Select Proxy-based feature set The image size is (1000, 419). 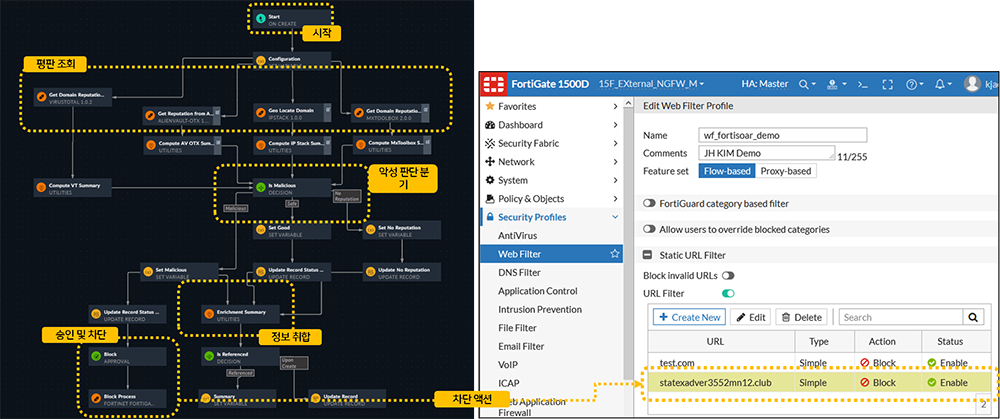[786, 171]
